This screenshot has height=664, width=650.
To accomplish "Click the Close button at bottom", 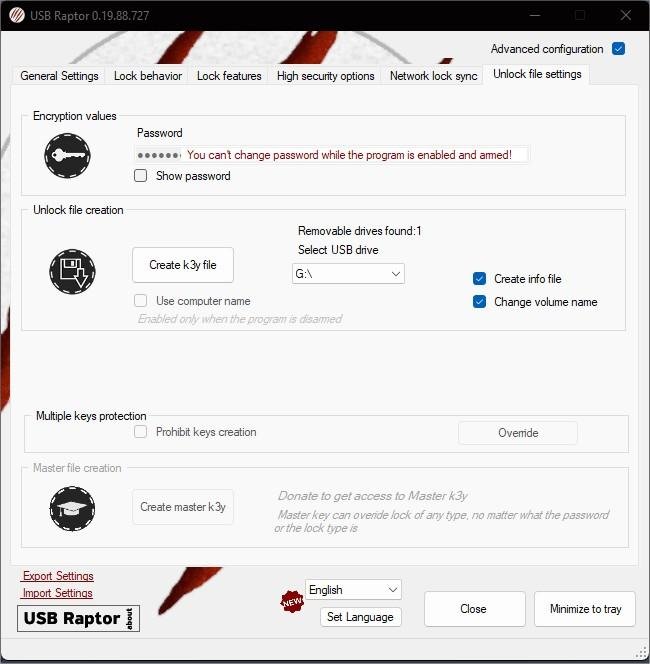I will coord(475,609).
